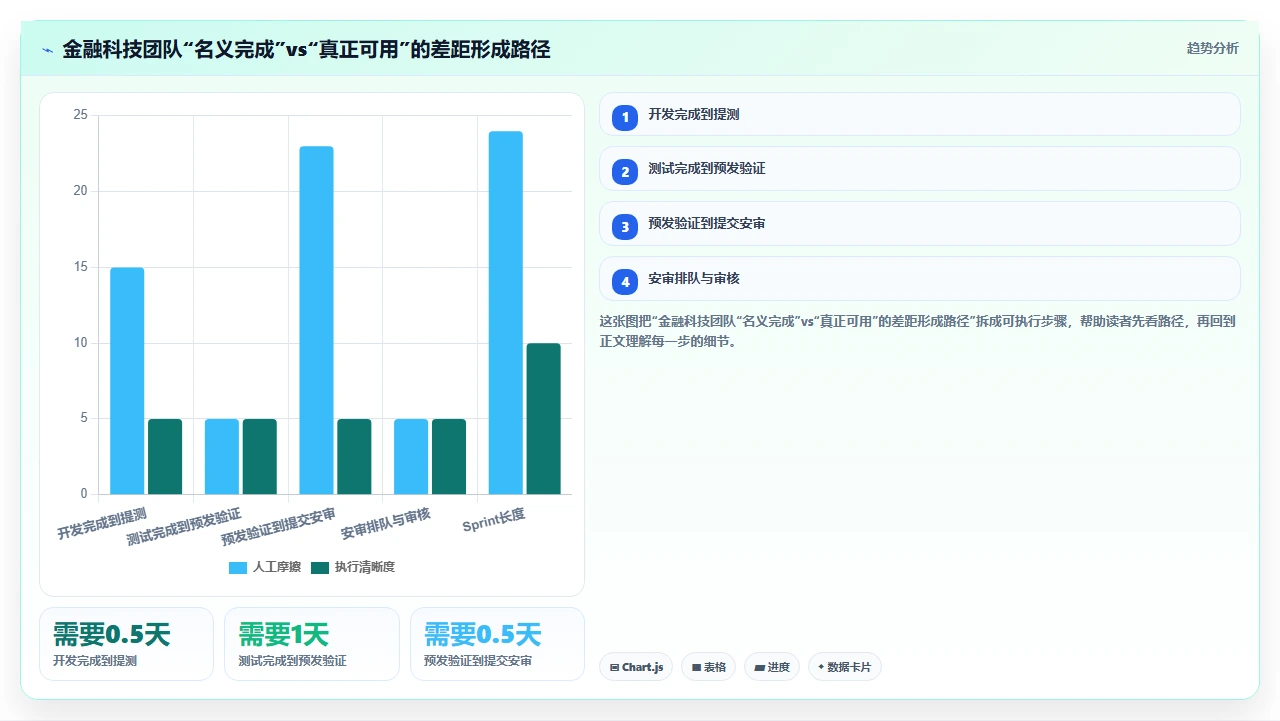The width and height of the screenshot is (1280, 721).
Task: Click the 执行清晰度 bar for 安审排队与审核
Action: point(449,456)
